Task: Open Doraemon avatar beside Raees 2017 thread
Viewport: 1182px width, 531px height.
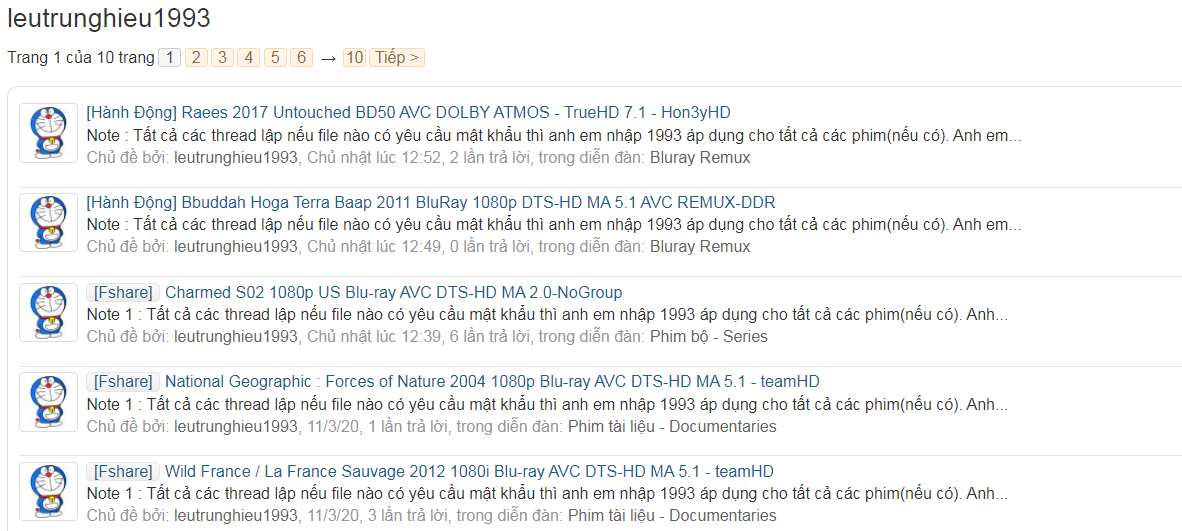Action: [48, 133]
